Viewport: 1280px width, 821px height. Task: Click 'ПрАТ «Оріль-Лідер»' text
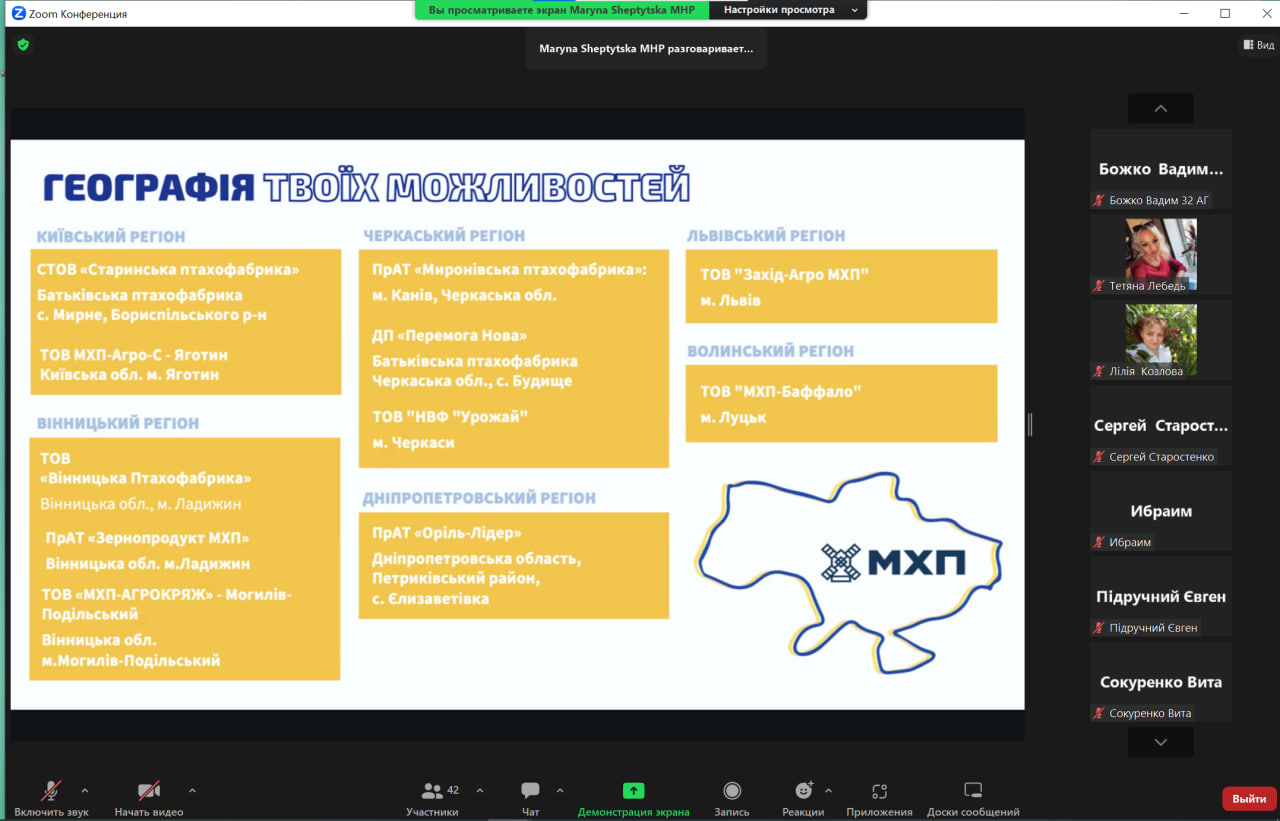tap(447, 534)
